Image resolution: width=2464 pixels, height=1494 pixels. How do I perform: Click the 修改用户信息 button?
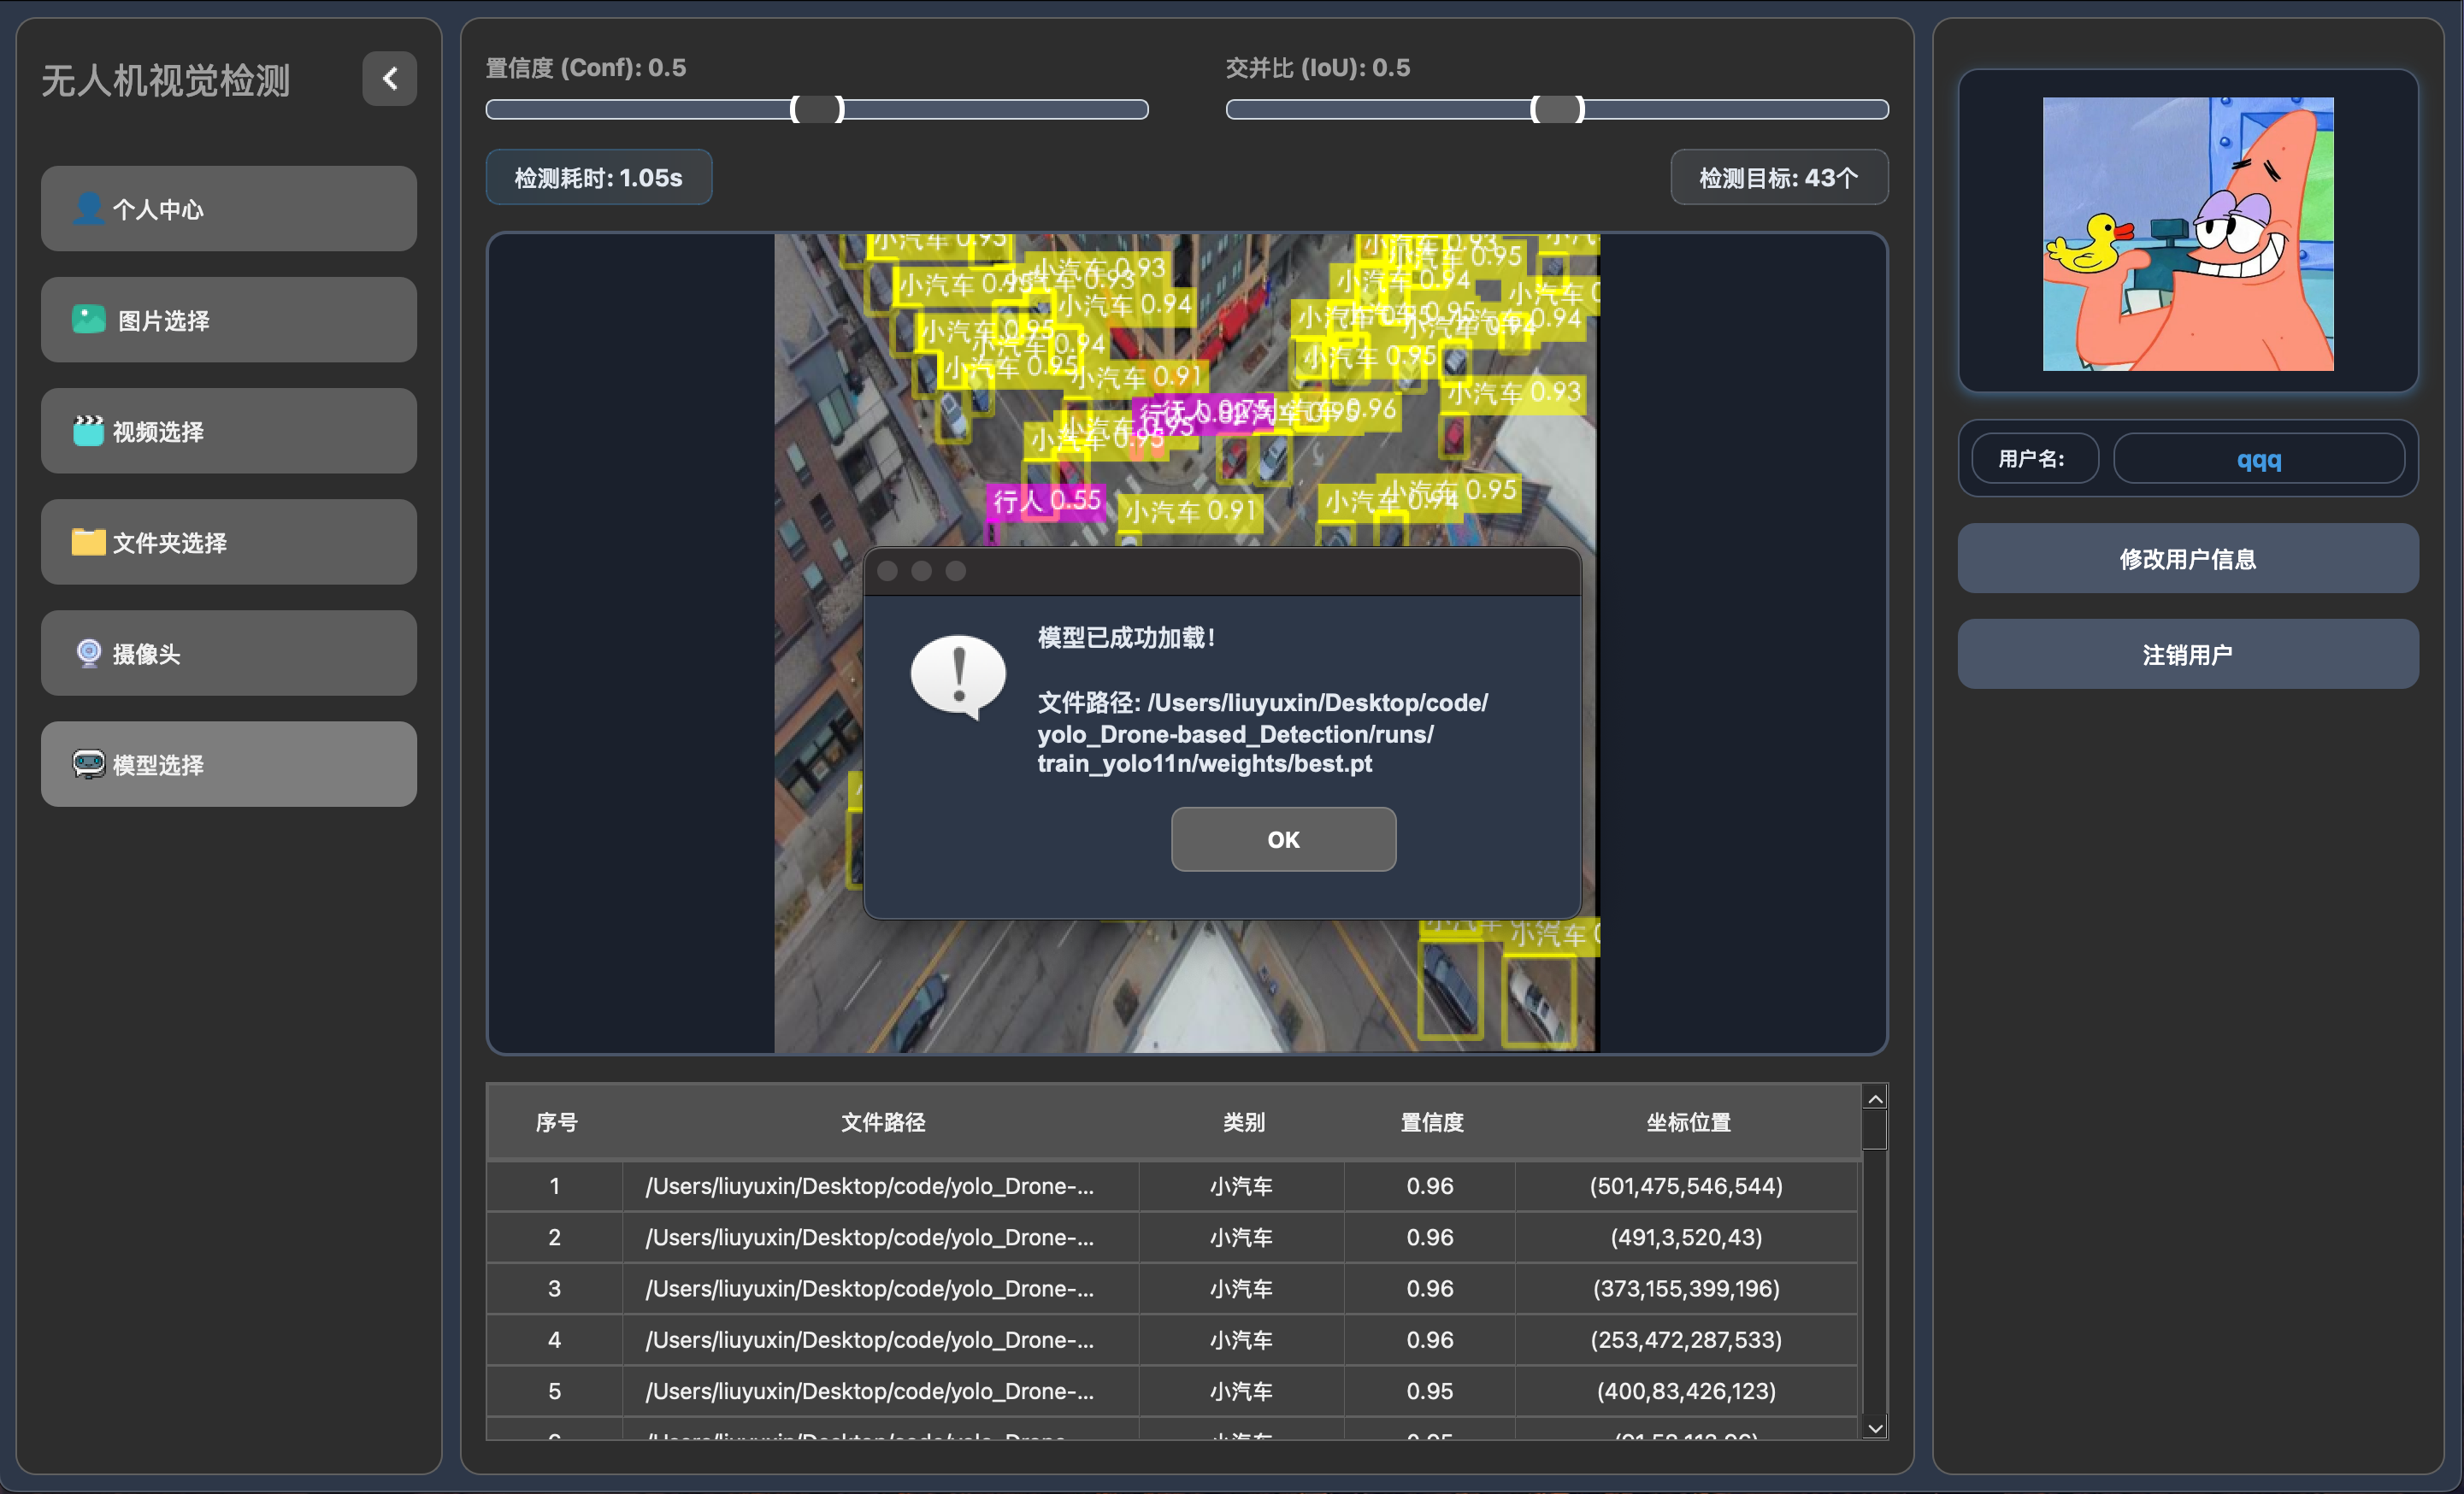point(2187,559)
